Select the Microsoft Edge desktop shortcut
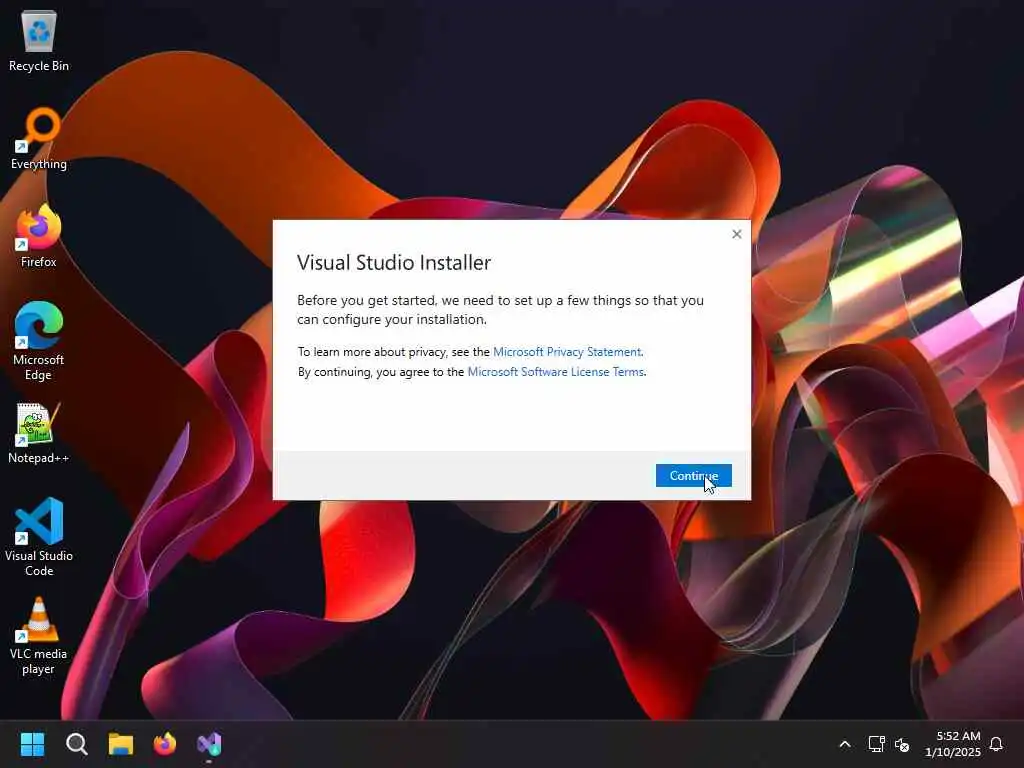The width and height of the screenshot is (1024, 768). pyautogui.click(x=39, y=342)
